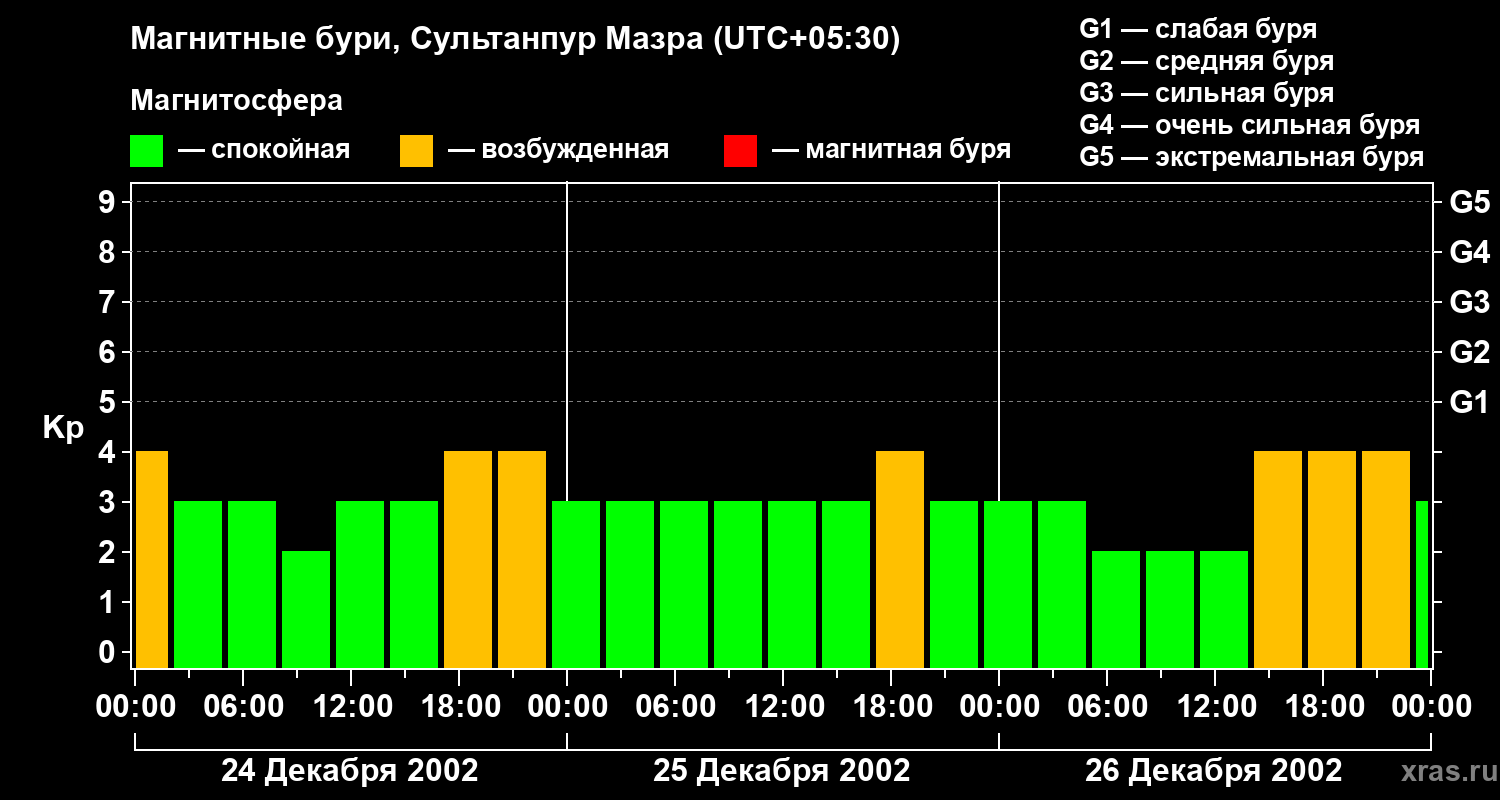The height and width of the screenshot is (800, 1500).
Task: Click the date label '24 Декабря 2002'
Action: coord(350,771)
